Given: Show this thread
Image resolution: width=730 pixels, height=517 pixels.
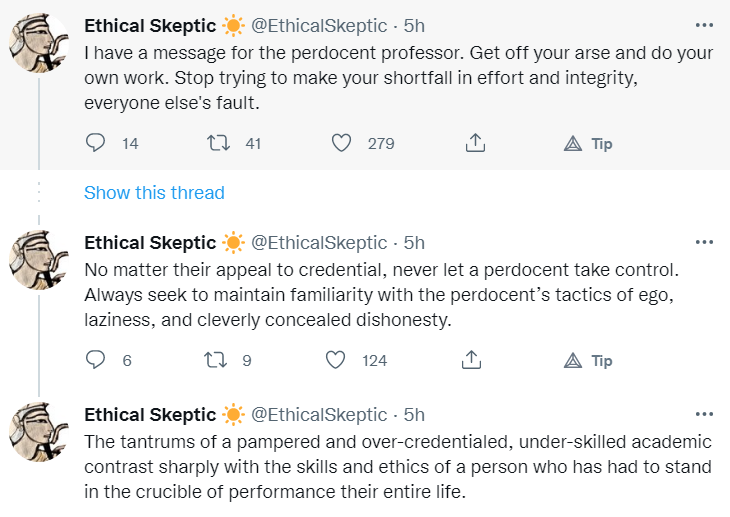Looking at the screenshot, I should pos(154,193).
